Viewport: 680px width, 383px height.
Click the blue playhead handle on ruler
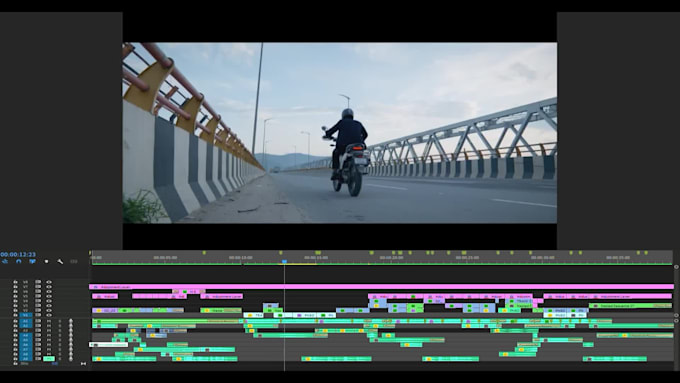coord(284,262)
